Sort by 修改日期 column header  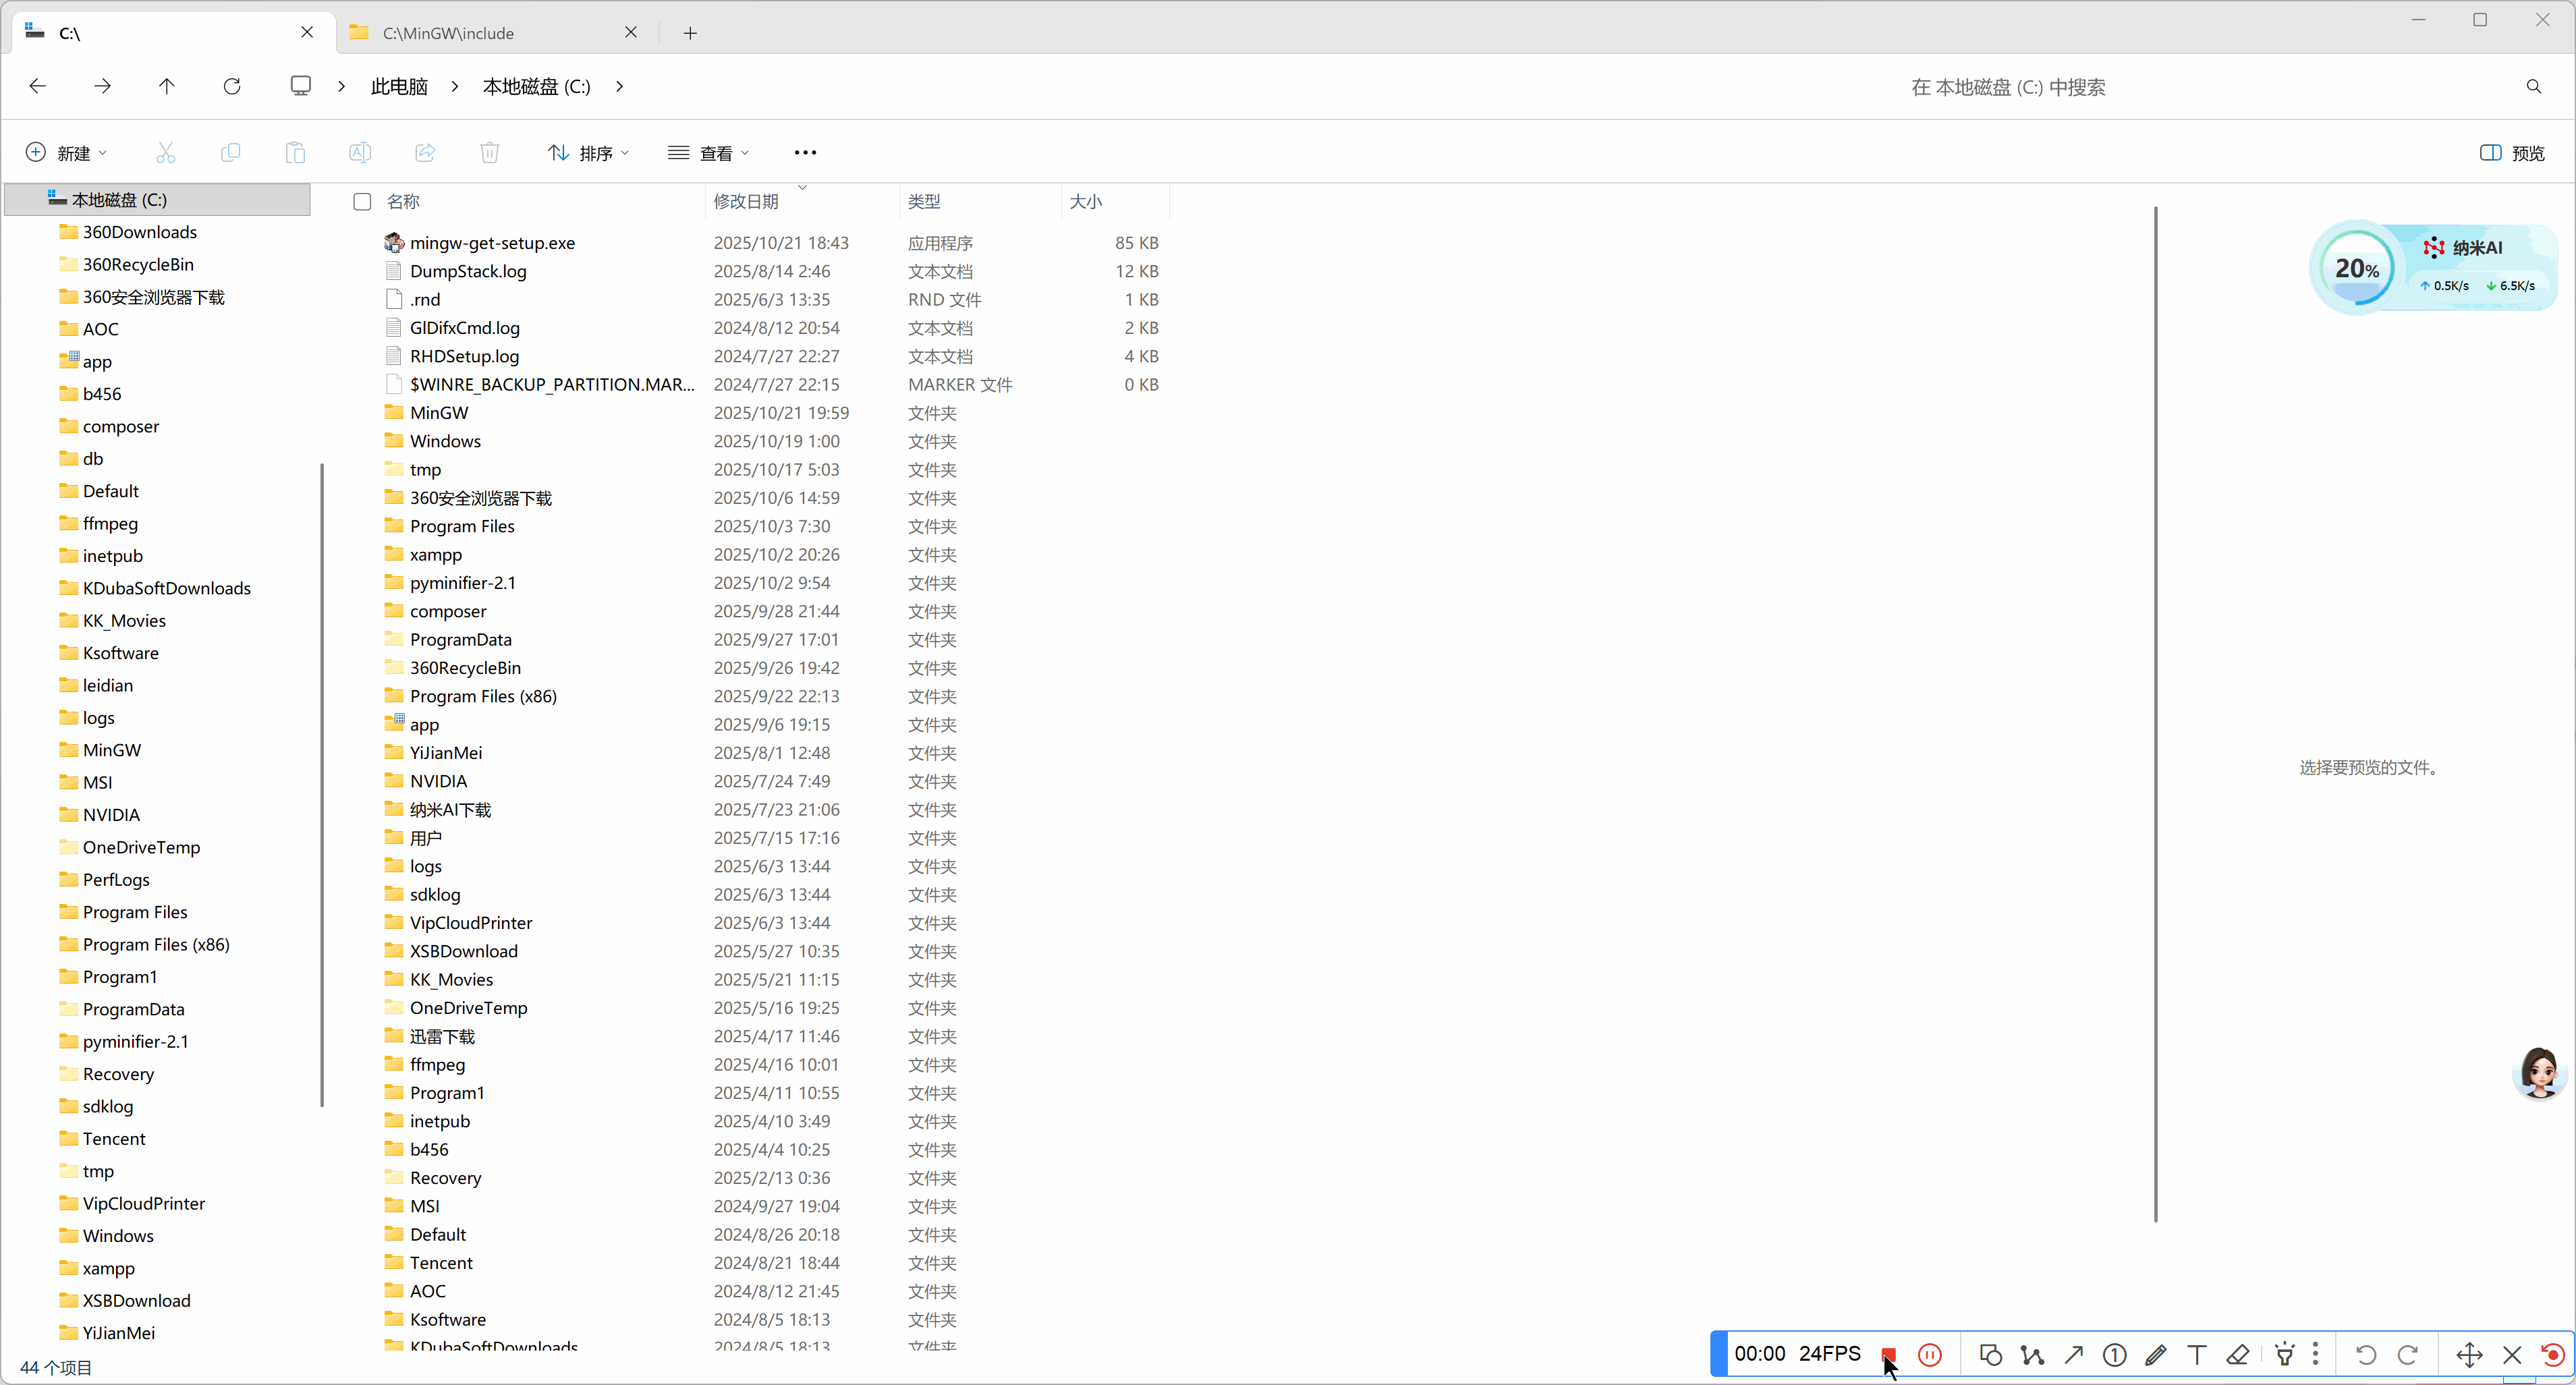(745, 201)
